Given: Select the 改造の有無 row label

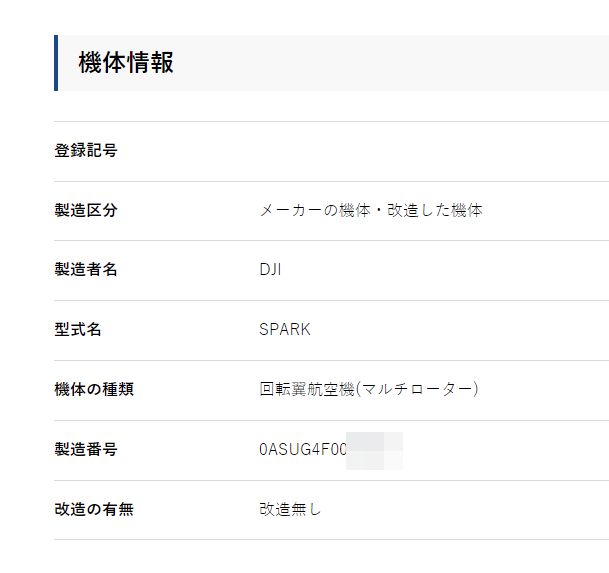Looking at the screenshot, I should [94, 509].
